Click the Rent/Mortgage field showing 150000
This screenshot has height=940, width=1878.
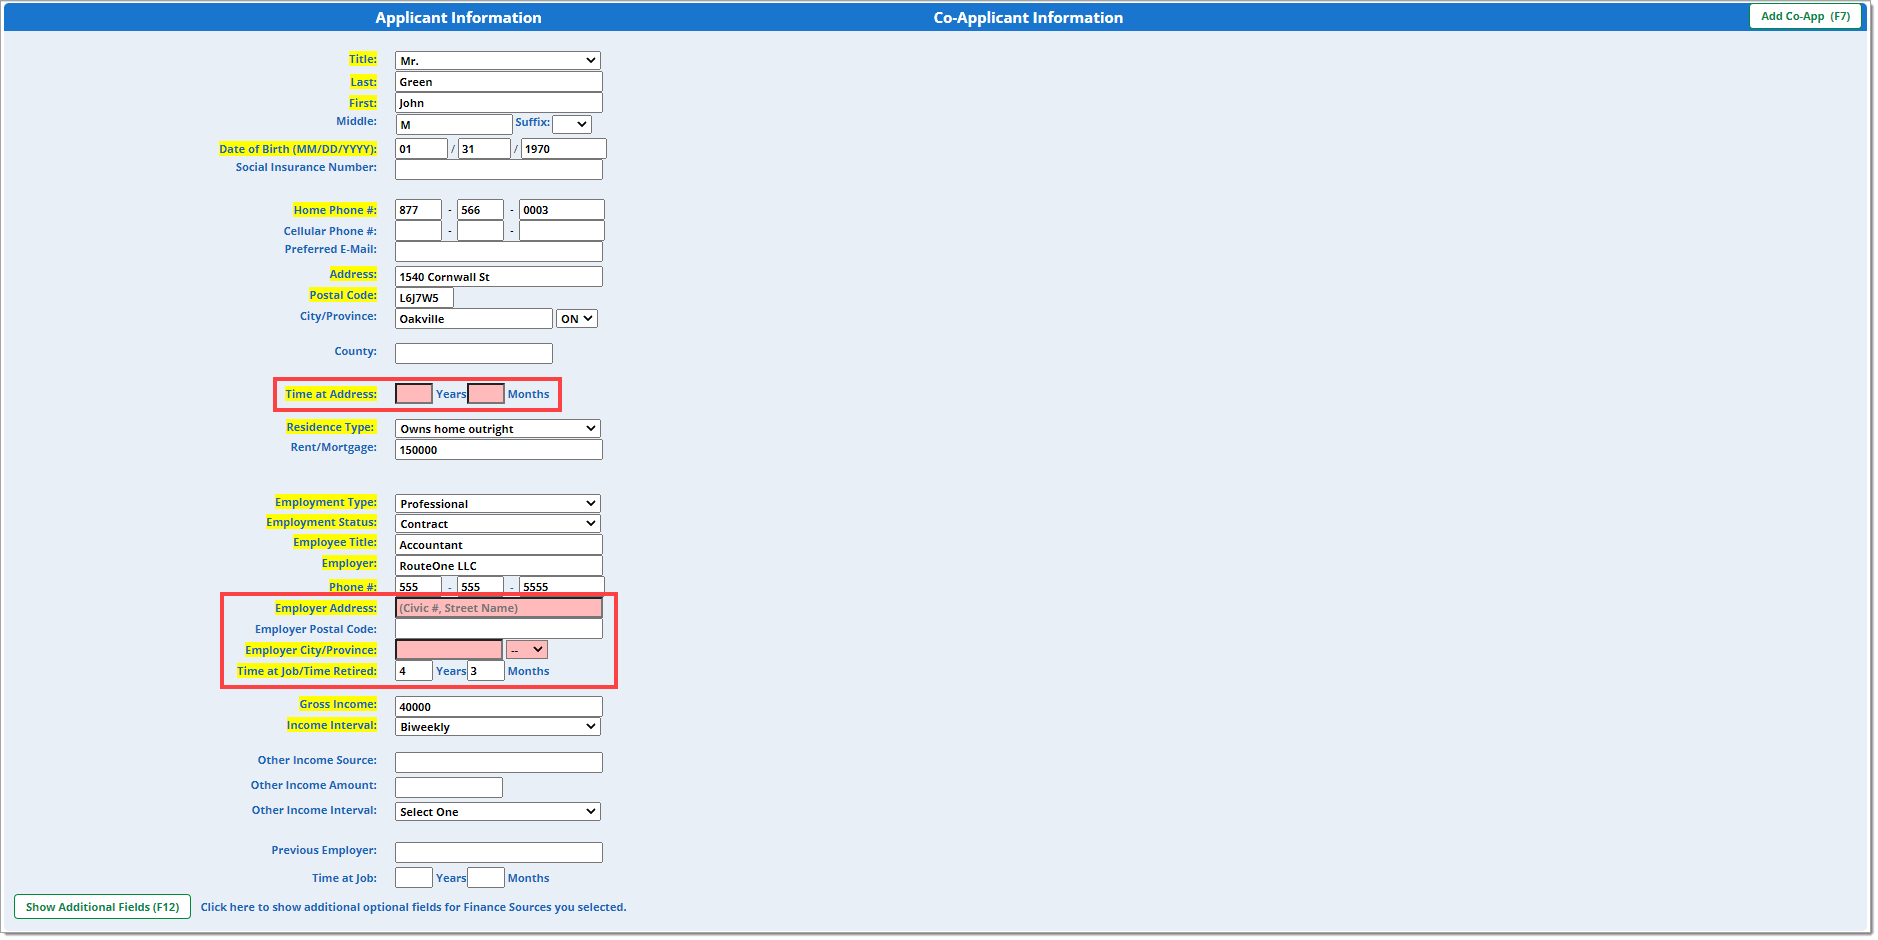498,450
